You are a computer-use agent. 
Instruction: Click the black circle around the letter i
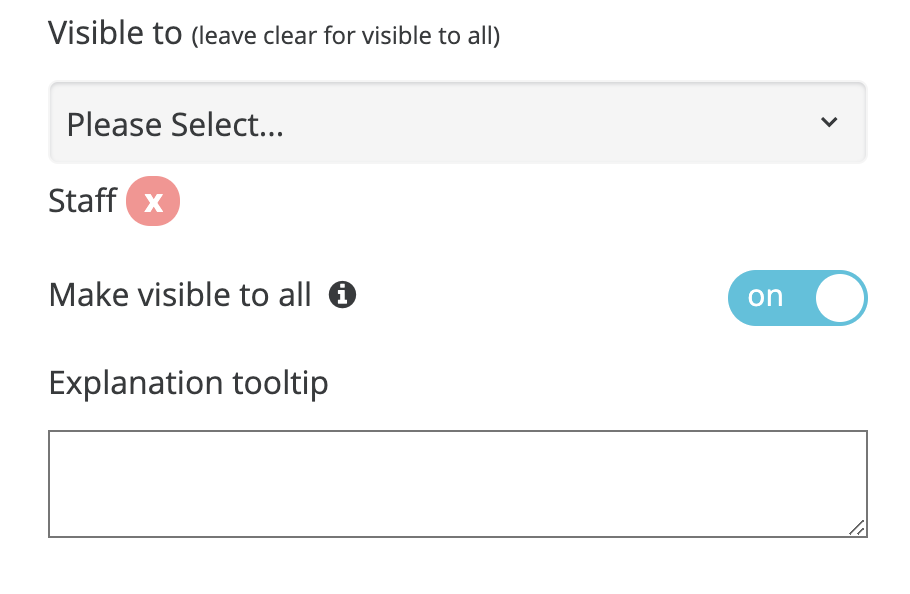[342, 295]
